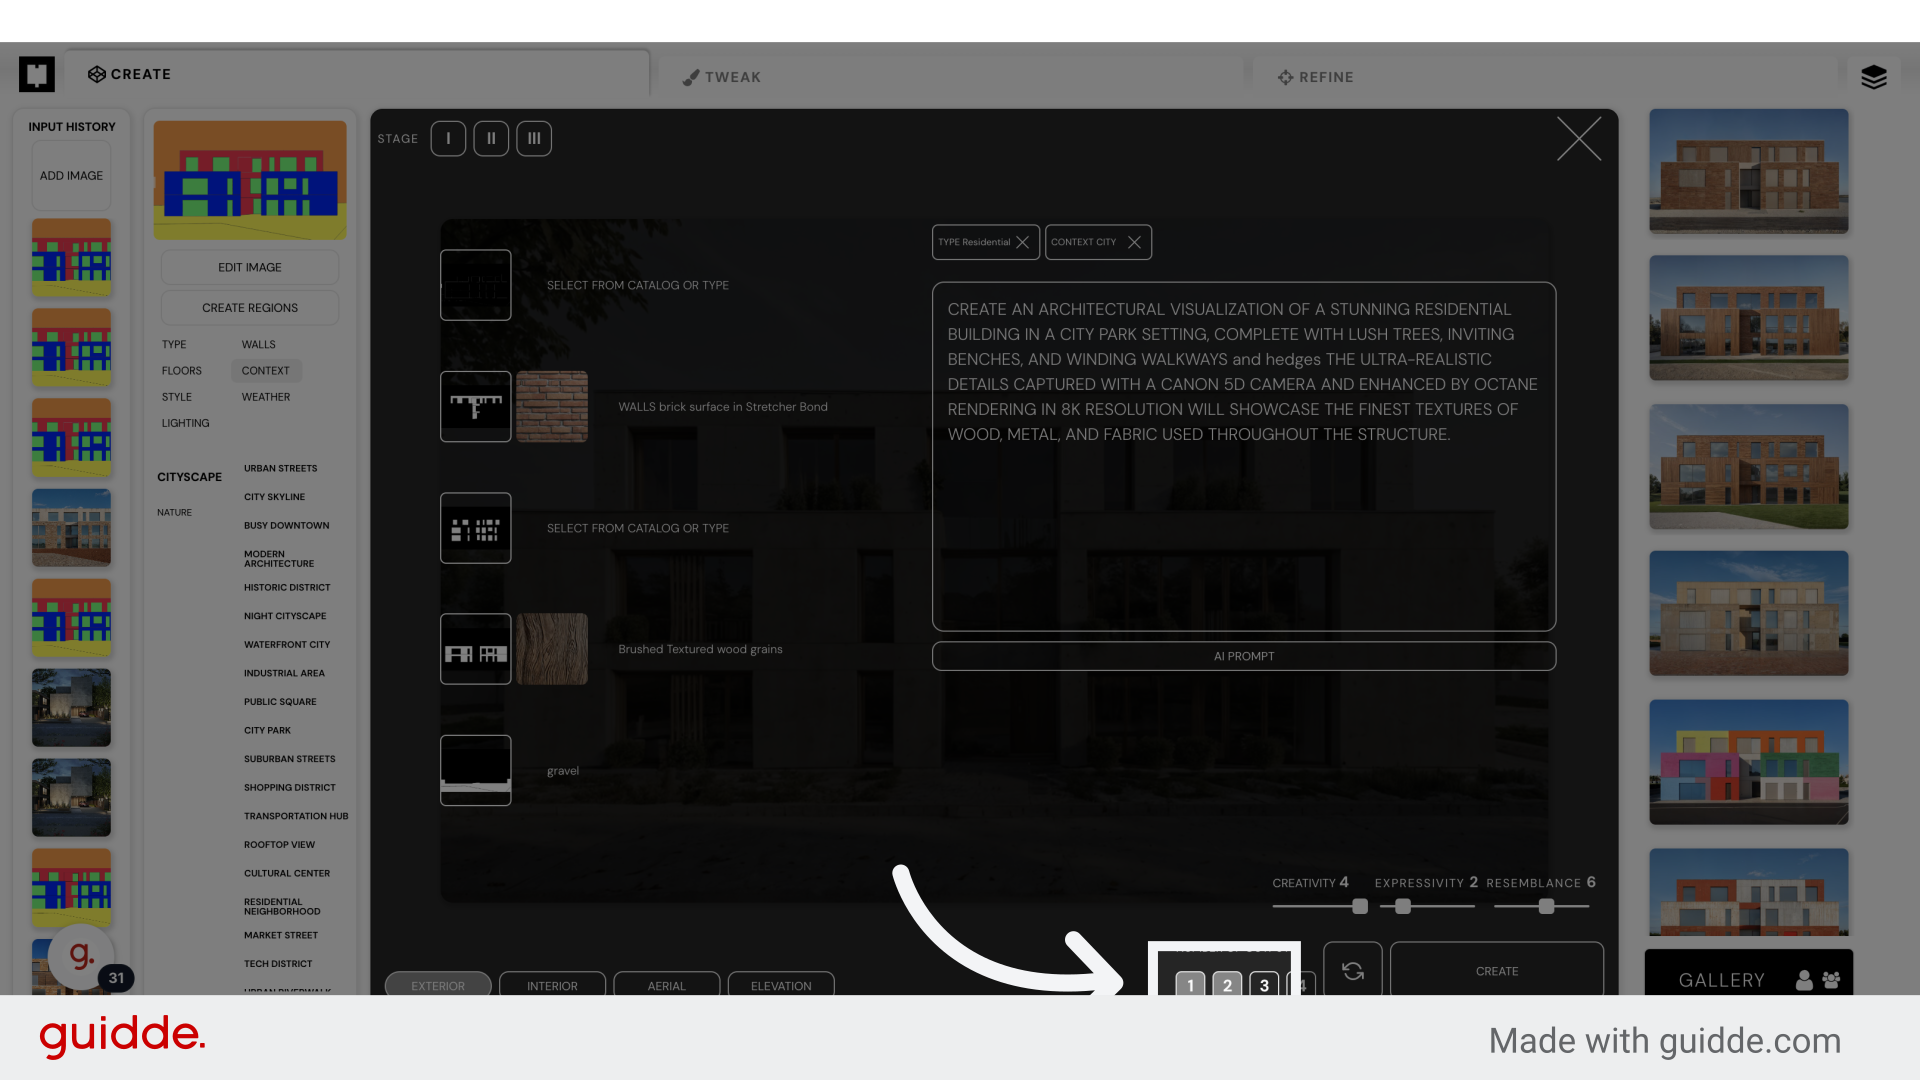Open the Guidde badge icon with 31

pos(83,958)
